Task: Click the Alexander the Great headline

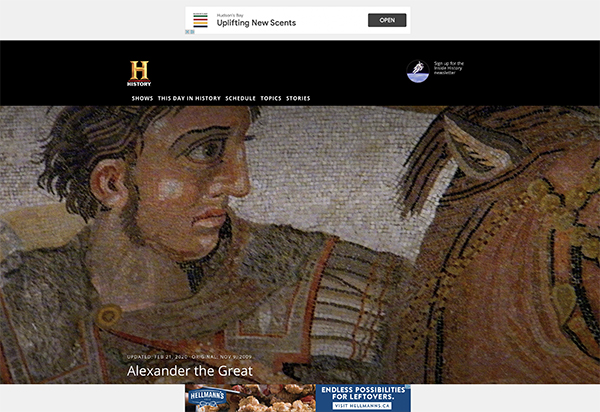Action: (190, 371)
